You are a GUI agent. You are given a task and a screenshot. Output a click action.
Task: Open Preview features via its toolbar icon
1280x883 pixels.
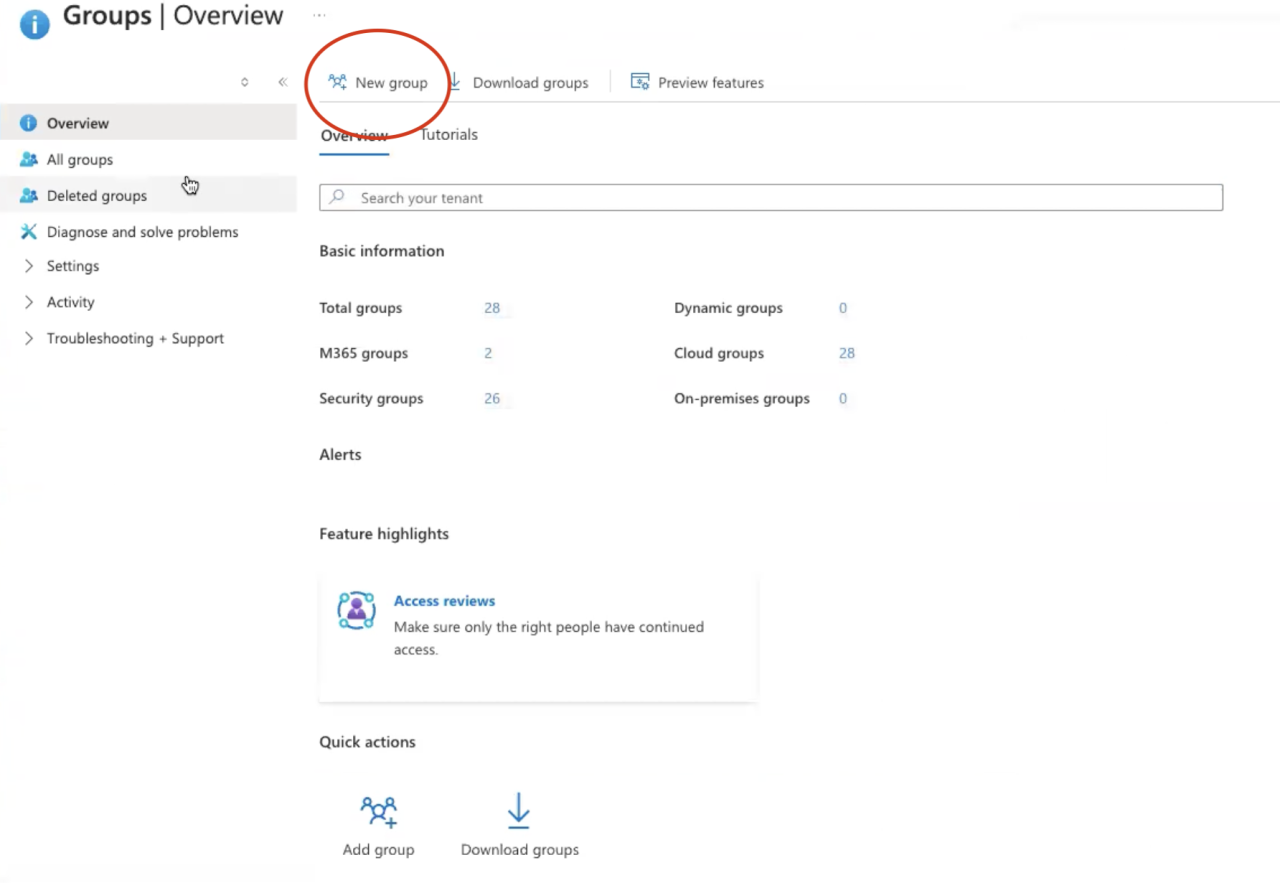click(640, 83)
